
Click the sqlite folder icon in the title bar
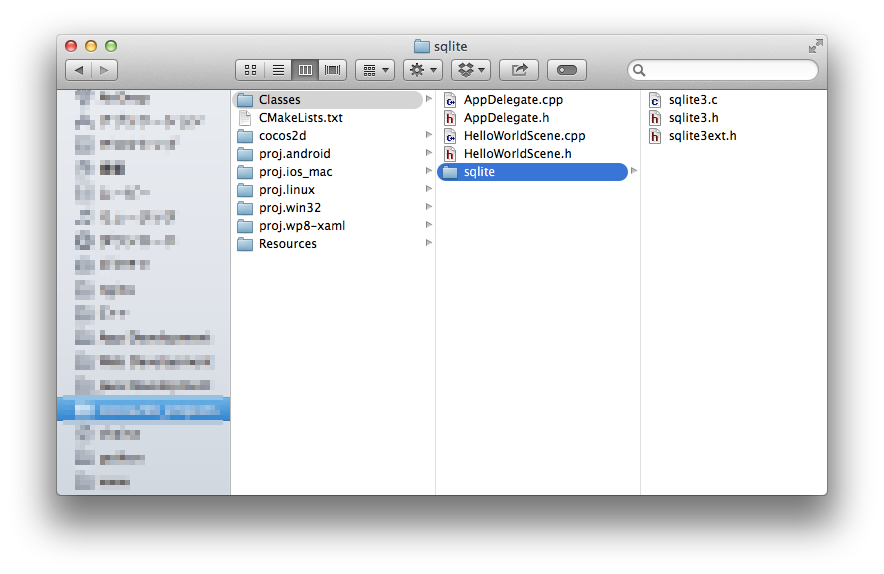(x=422, y=46)
